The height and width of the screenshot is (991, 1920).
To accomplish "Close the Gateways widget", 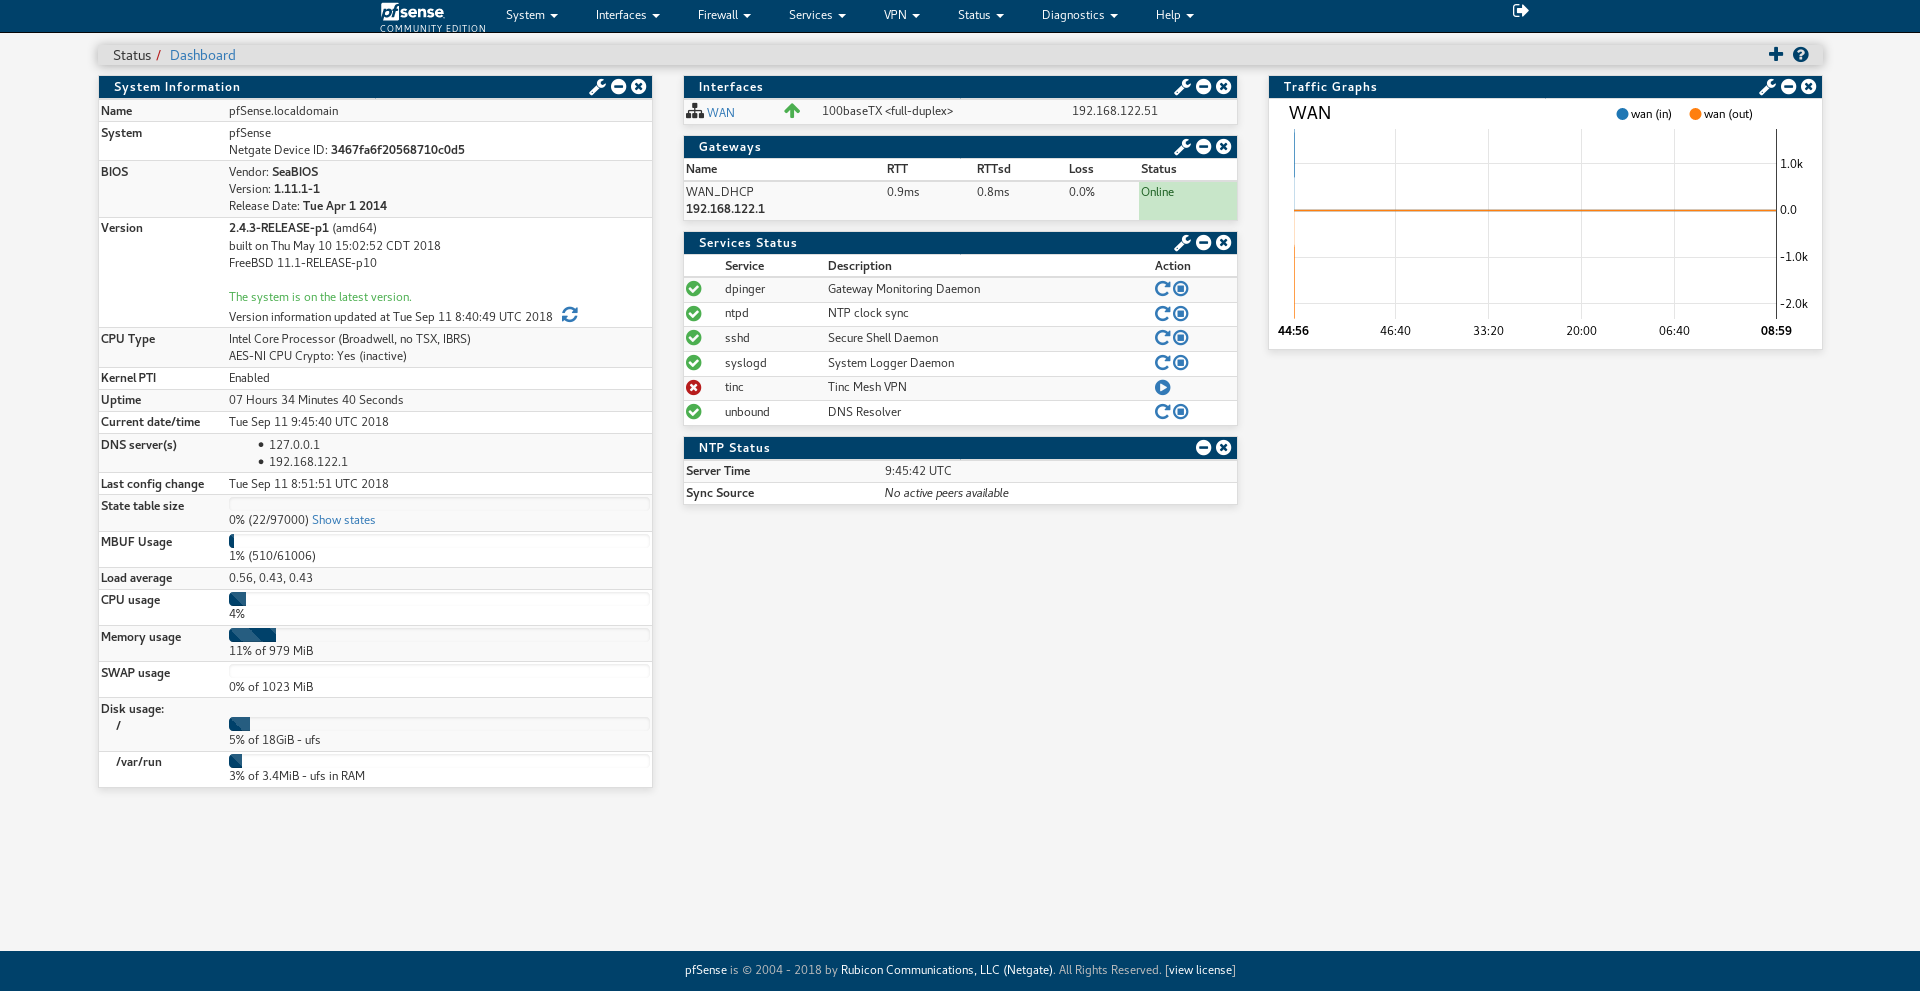I will pyautogui.click(x=1224, y=147).
